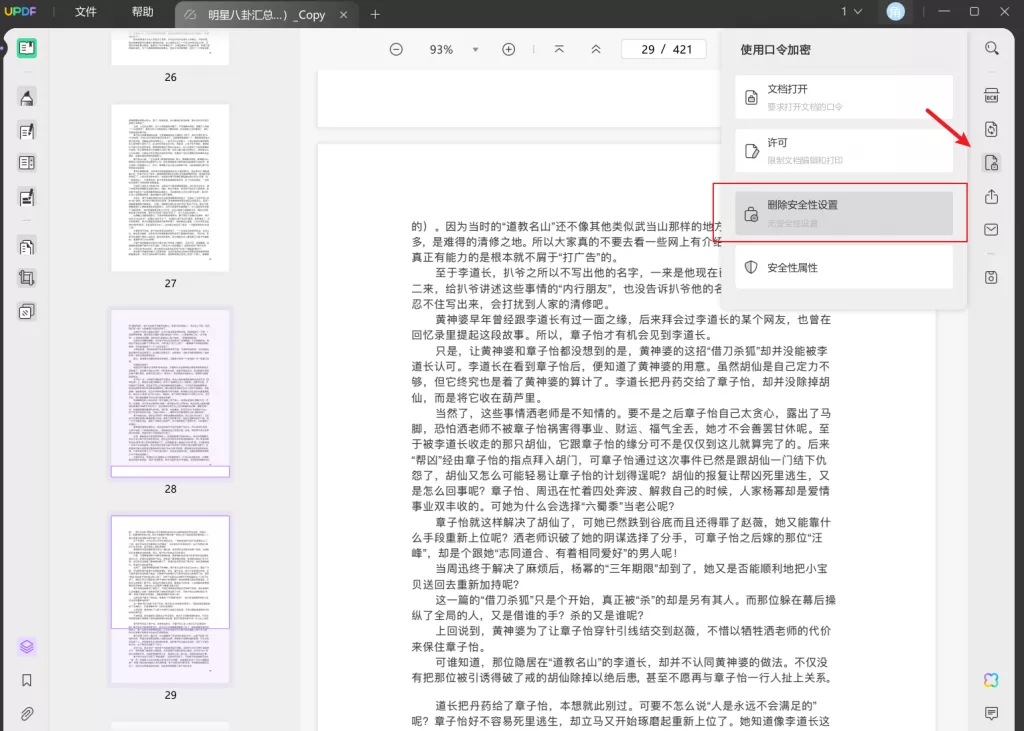
Task: Click the UPDF logo
Action: 21,12
